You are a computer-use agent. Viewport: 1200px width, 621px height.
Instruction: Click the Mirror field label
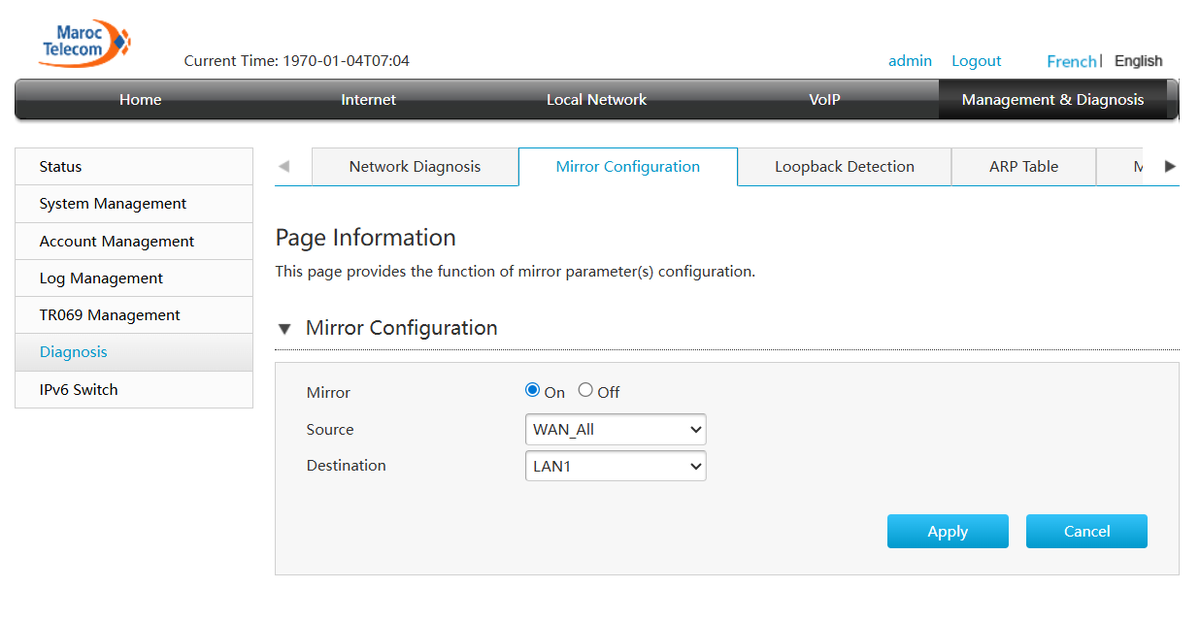[x=329, y=393]
